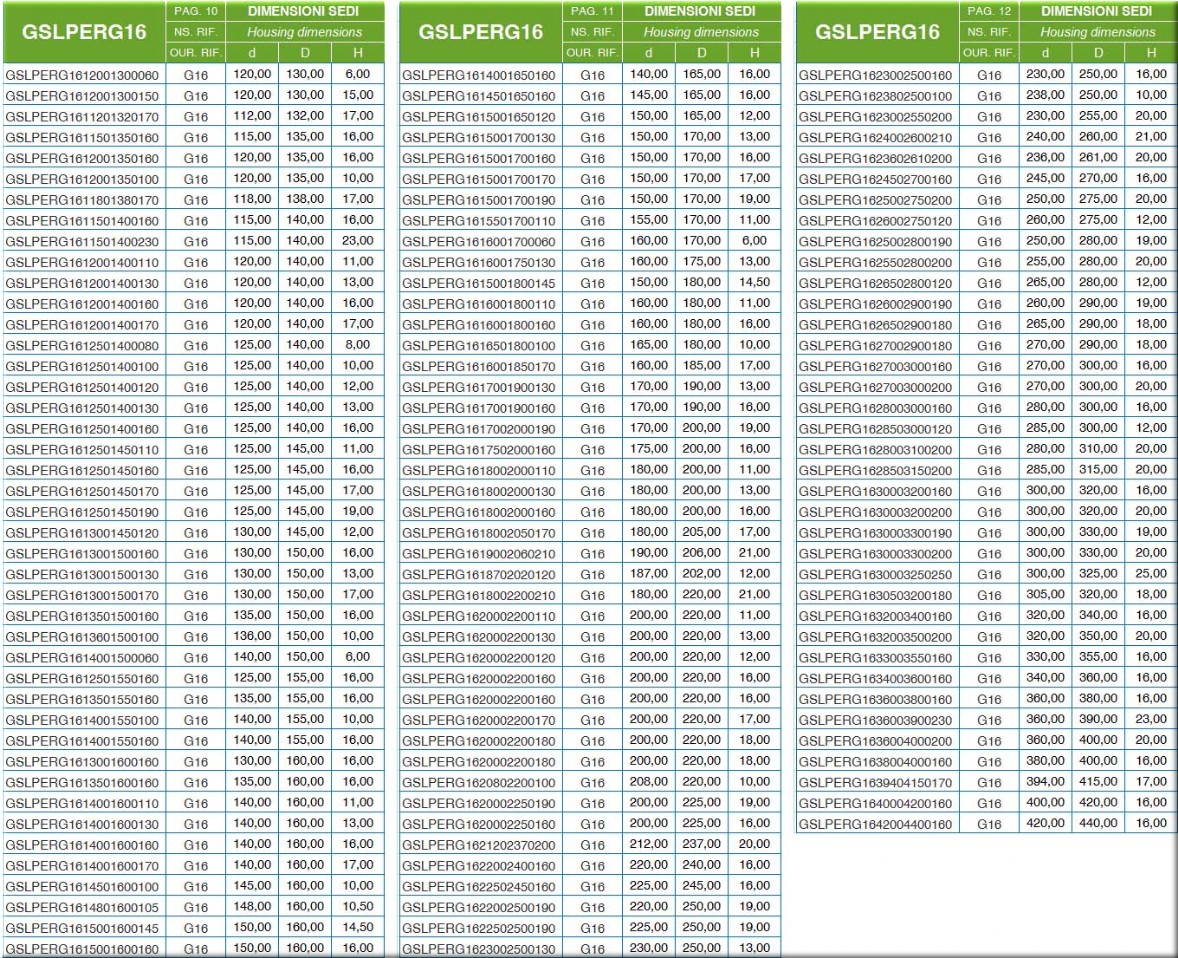Viewport: 1178px width, 958px height.
Task: Click the PAG. 11 header cell
Action: point(592,11)
